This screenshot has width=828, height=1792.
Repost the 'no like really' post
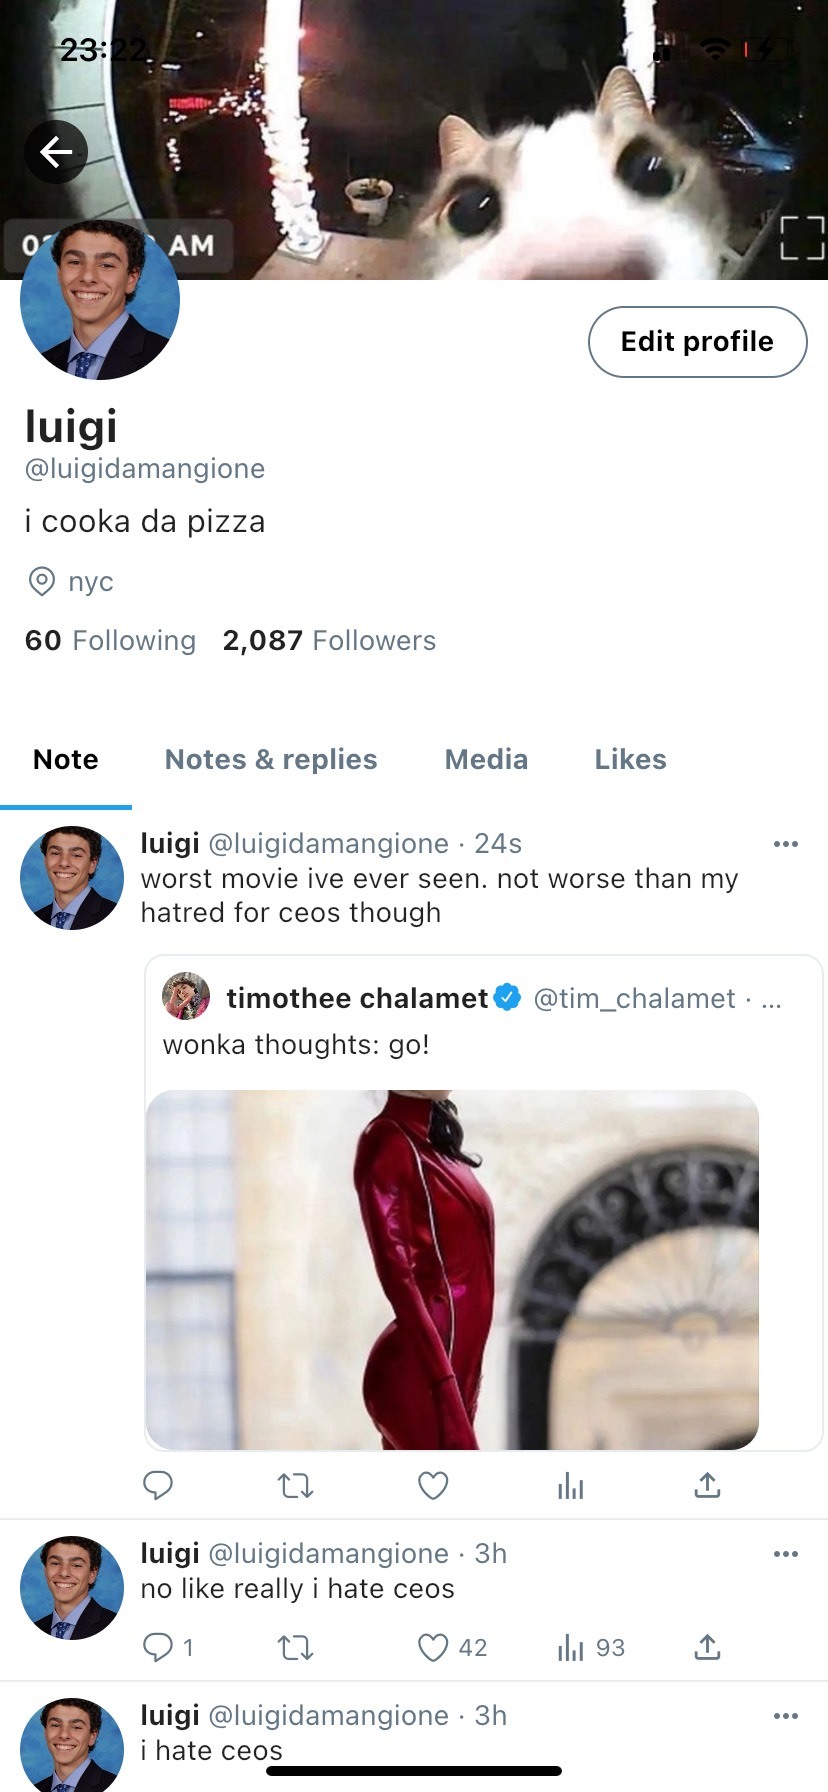coord(295,1647)
